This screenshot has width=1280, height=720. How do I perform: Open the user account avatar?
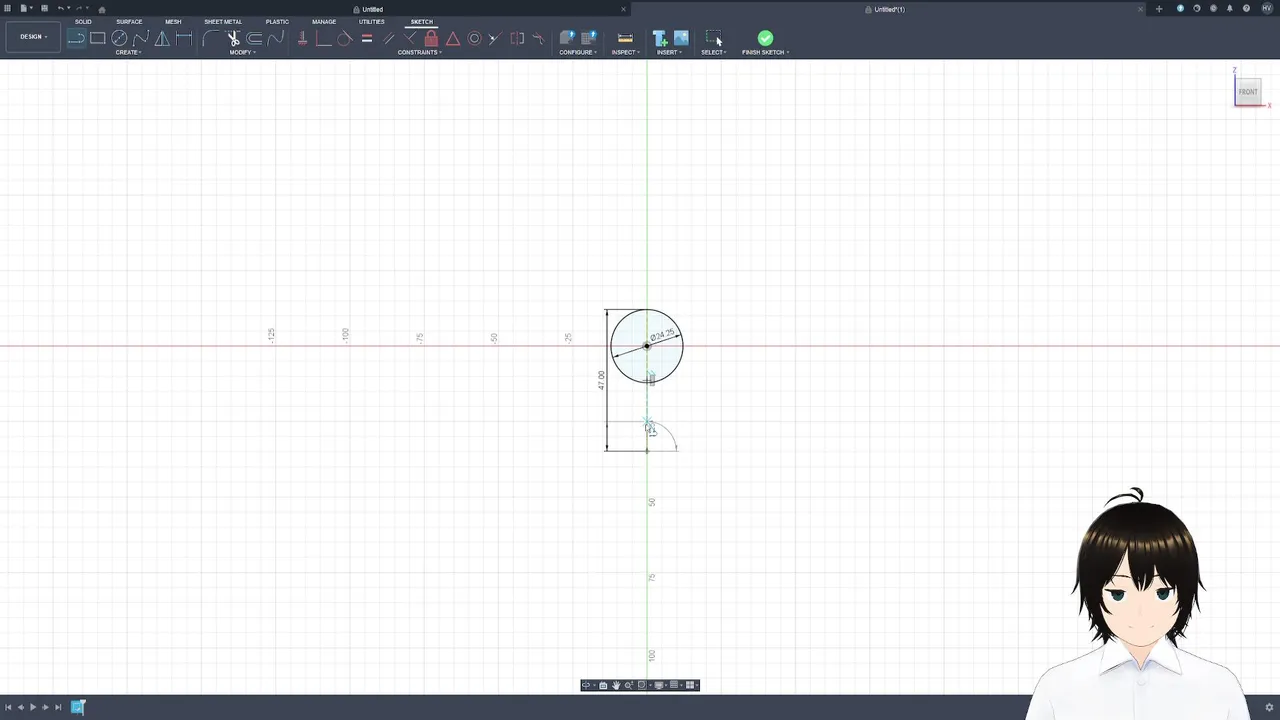click(1267, 9)
